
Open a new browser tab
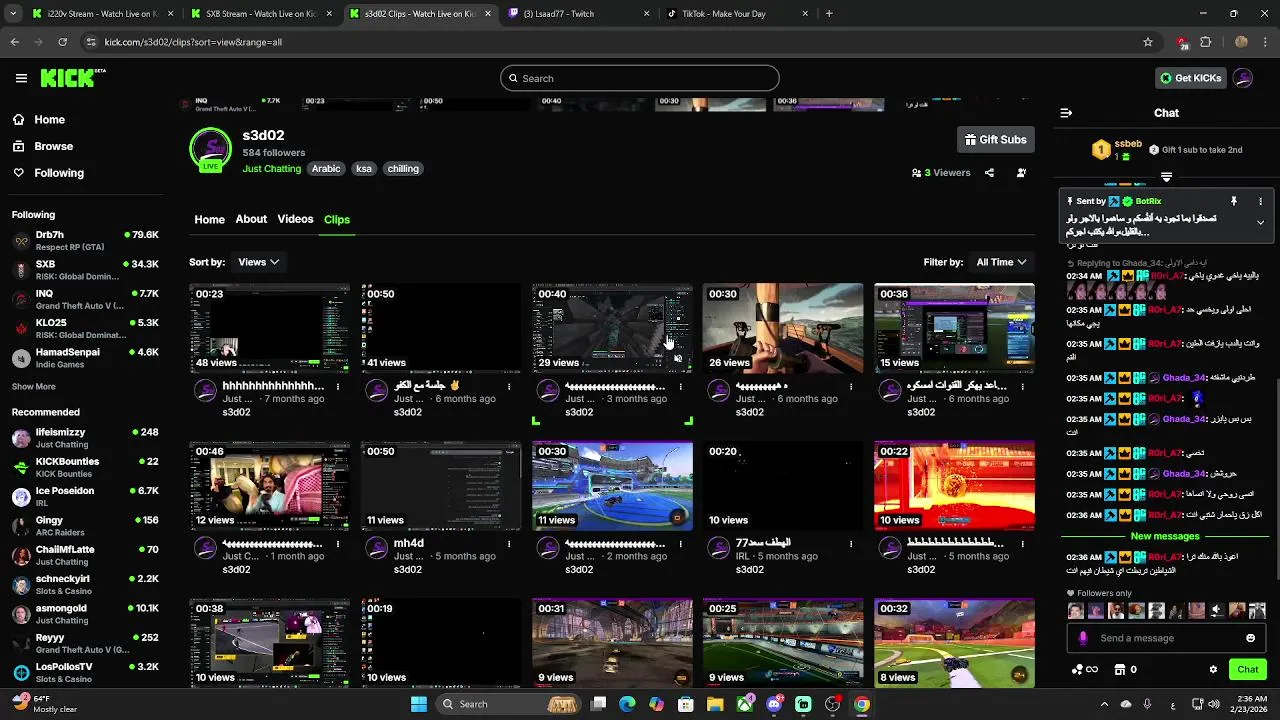coord(829,14)
